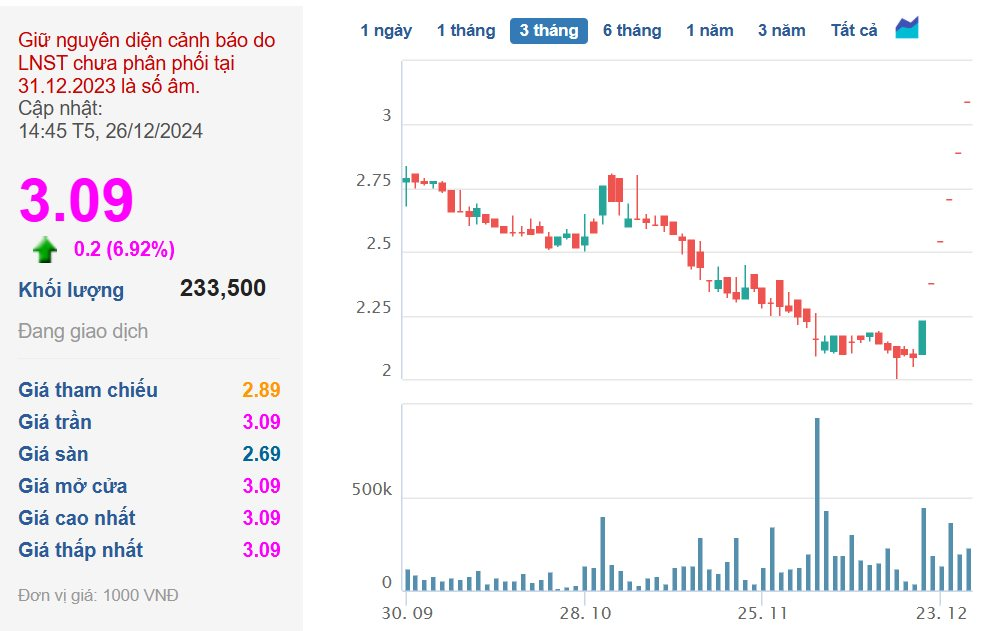
Task: Select the '1 năm' time range tab
Action: point(709,30)
